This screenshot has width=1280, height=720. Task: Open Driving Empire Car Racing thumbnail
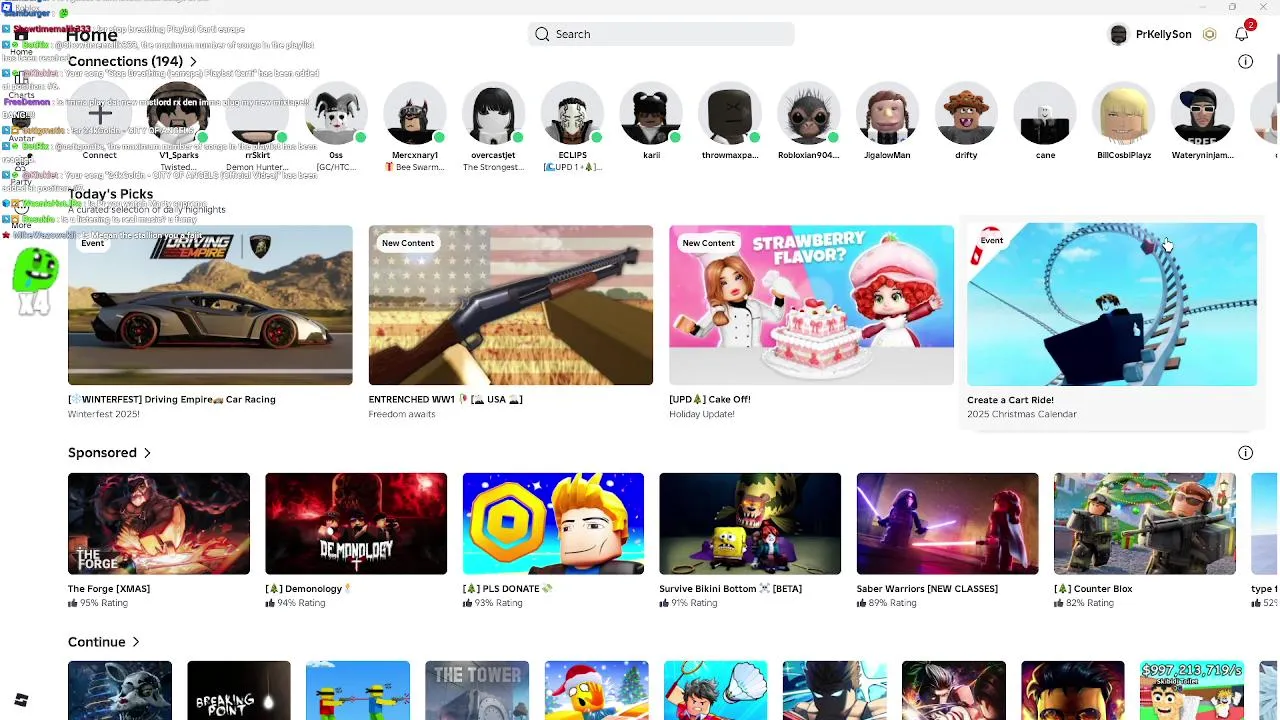point(210,305)
